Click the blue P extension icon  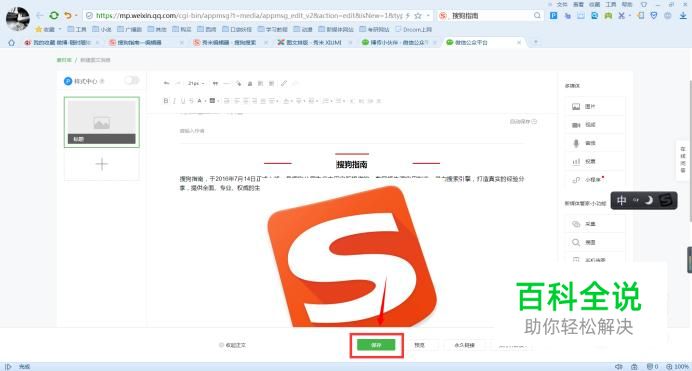point(553,15)
